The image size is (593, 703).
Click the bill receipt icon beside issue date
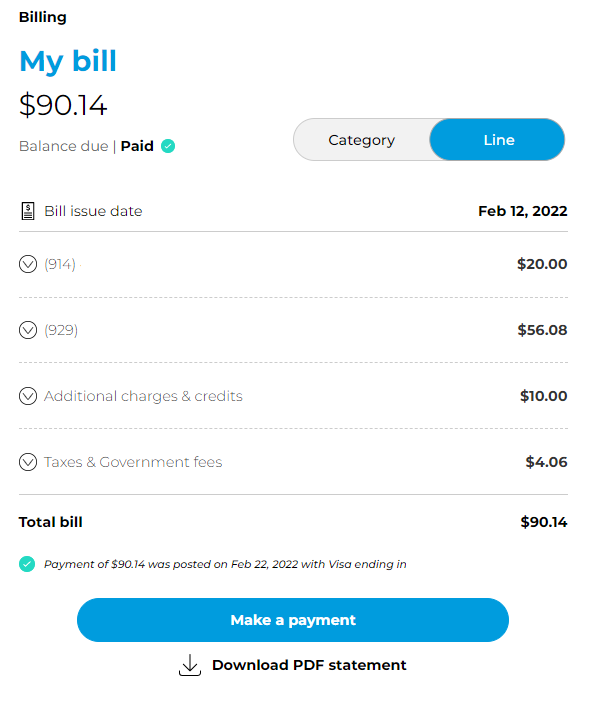click(x=28, y=211)
